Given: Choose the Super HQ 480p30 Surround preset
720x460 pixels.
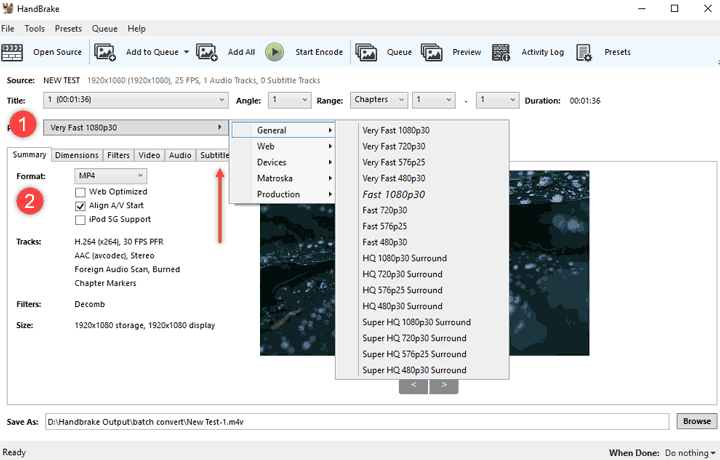Looking at the screenshot, I should point(422,370).
